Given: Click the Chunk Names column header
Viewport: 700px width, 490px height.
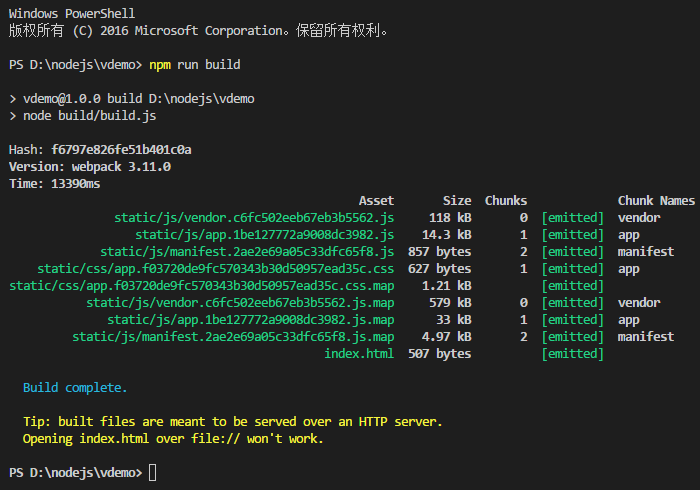Looking at the screenshot, I should pyautogui.click(x=656, y=201).
